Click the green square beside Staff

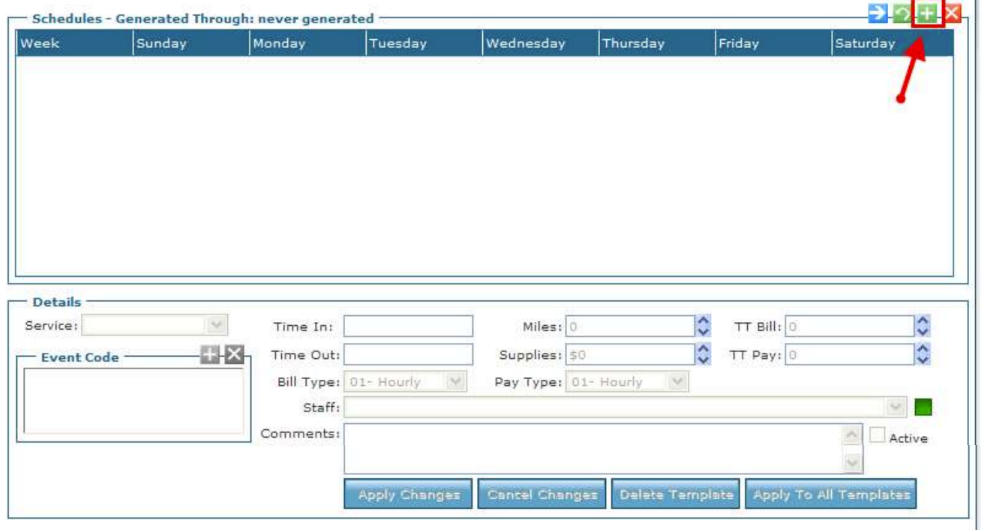tap(923, 407)
